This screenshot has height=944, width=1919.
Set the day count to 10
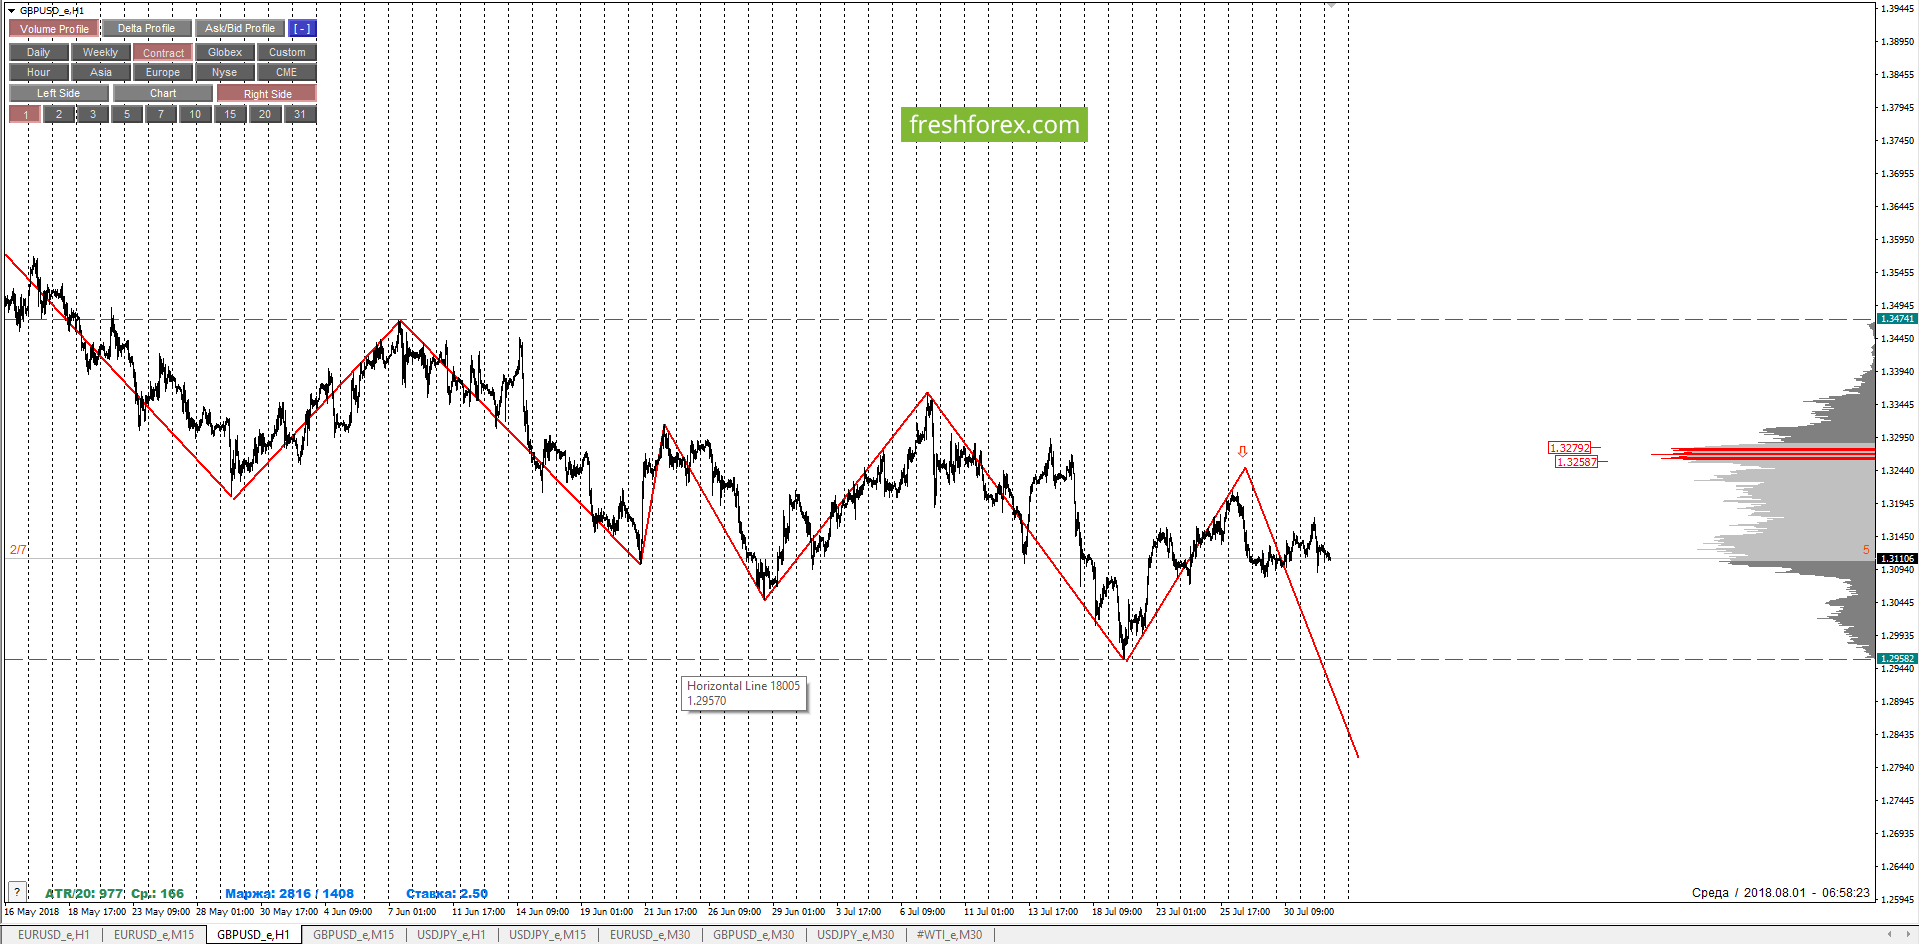195,114
